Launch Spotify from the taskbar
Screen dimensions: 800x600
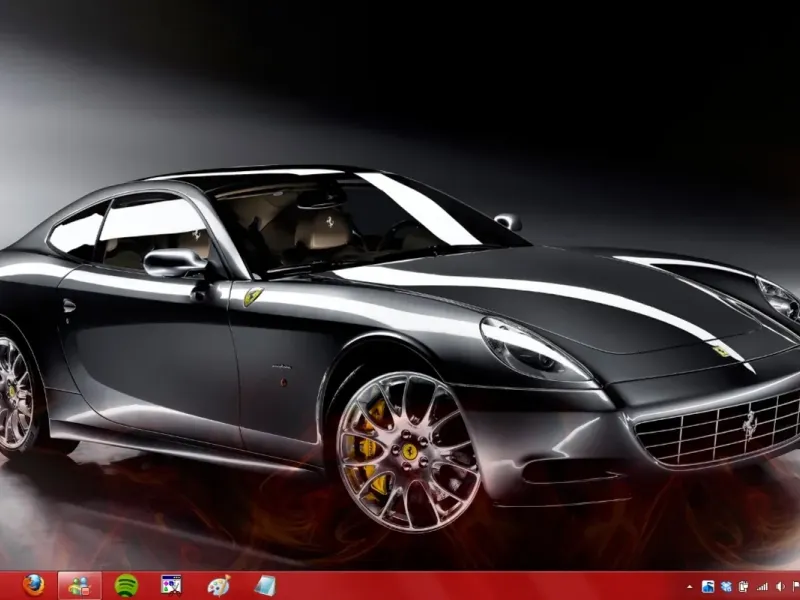point(126,585)
